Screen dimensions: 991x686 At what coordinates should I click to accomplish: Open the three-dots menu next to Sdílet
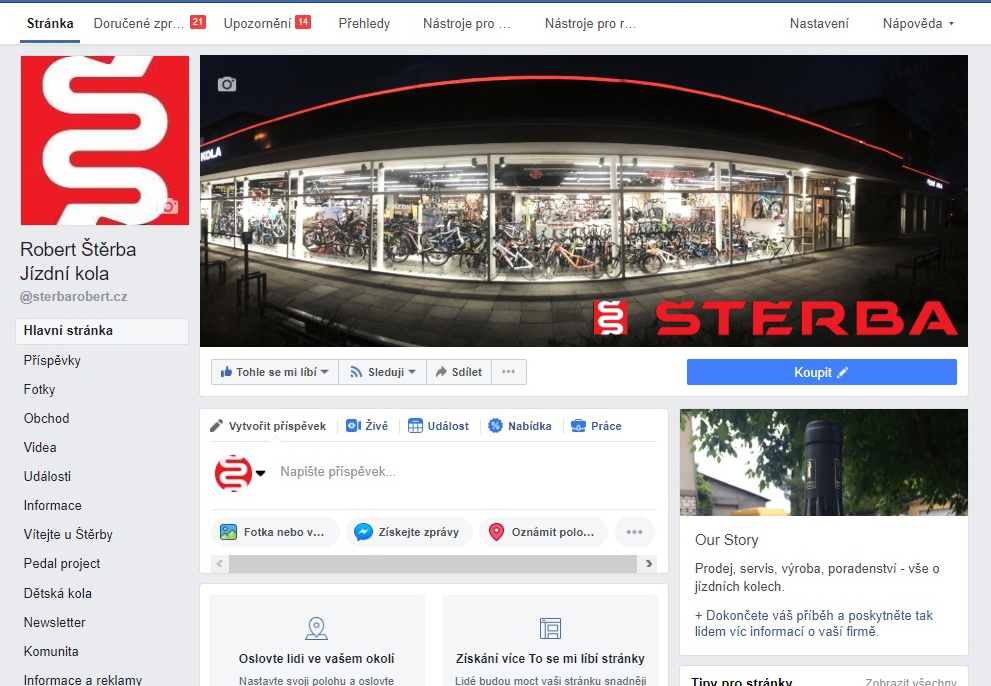point(509,372)
